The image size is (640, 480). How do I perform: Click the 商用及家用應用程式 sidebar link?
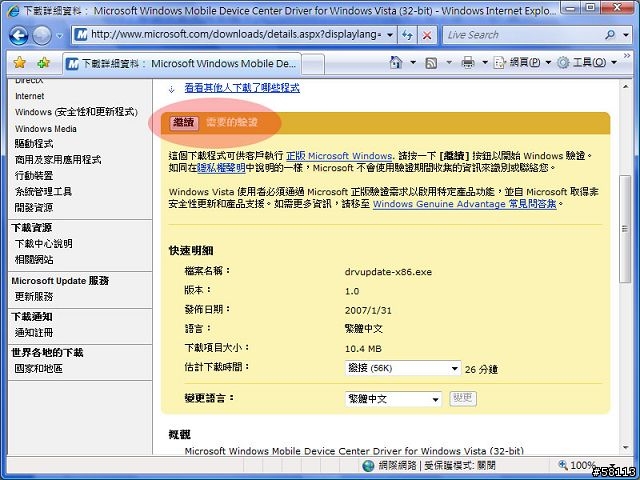tap(58, 160)
